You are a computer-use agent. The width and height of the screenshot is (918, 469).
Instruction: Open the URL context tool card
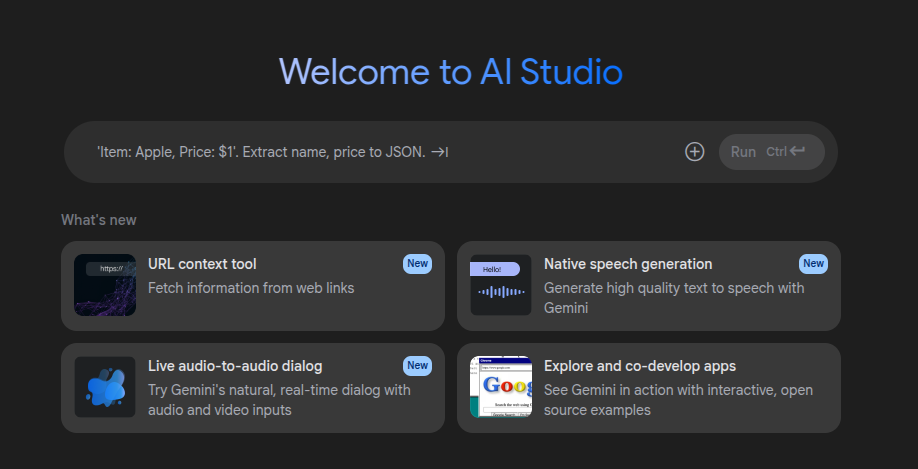coord(253,286)
